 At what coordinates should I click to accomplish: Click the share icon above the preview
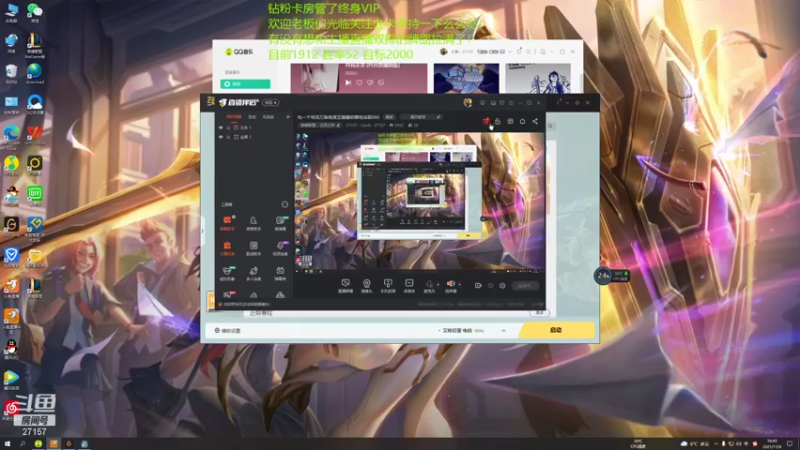tap(535, 121)
